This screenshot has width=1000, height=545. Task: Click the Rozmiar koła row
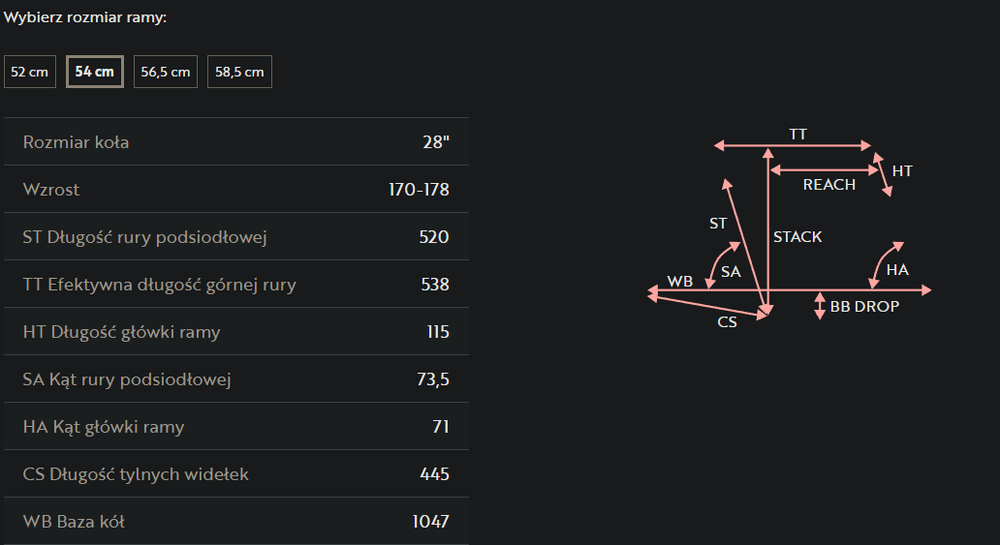[236, 142]
